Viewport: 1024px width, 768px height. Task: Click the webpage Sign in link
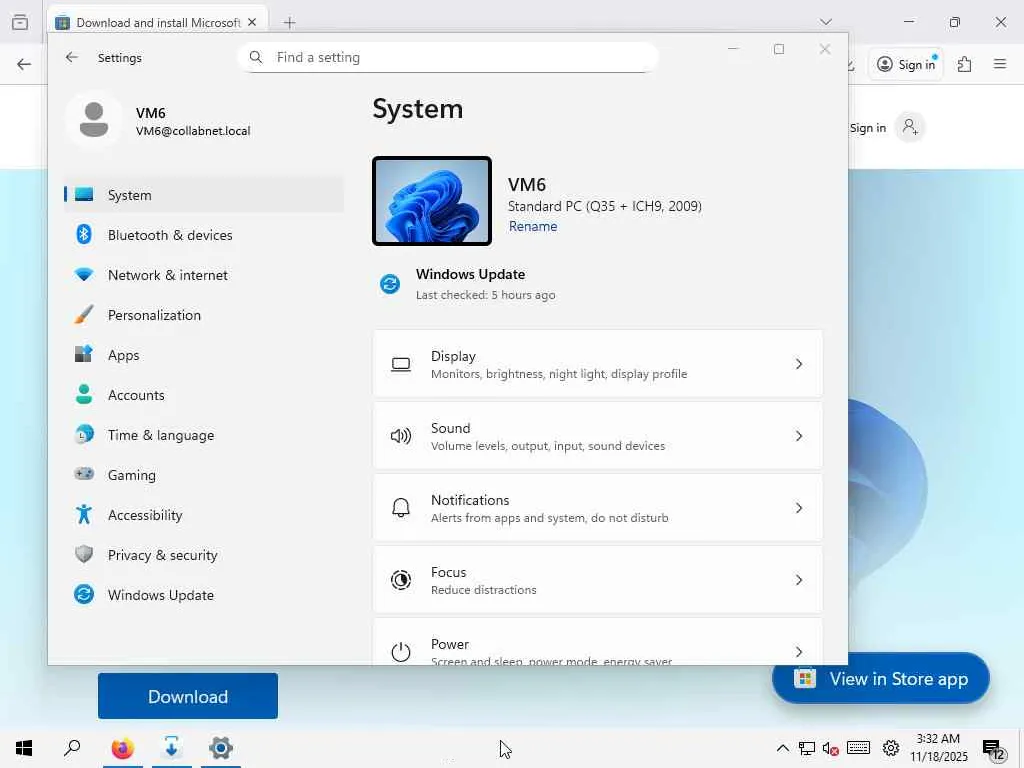point(868,127)
